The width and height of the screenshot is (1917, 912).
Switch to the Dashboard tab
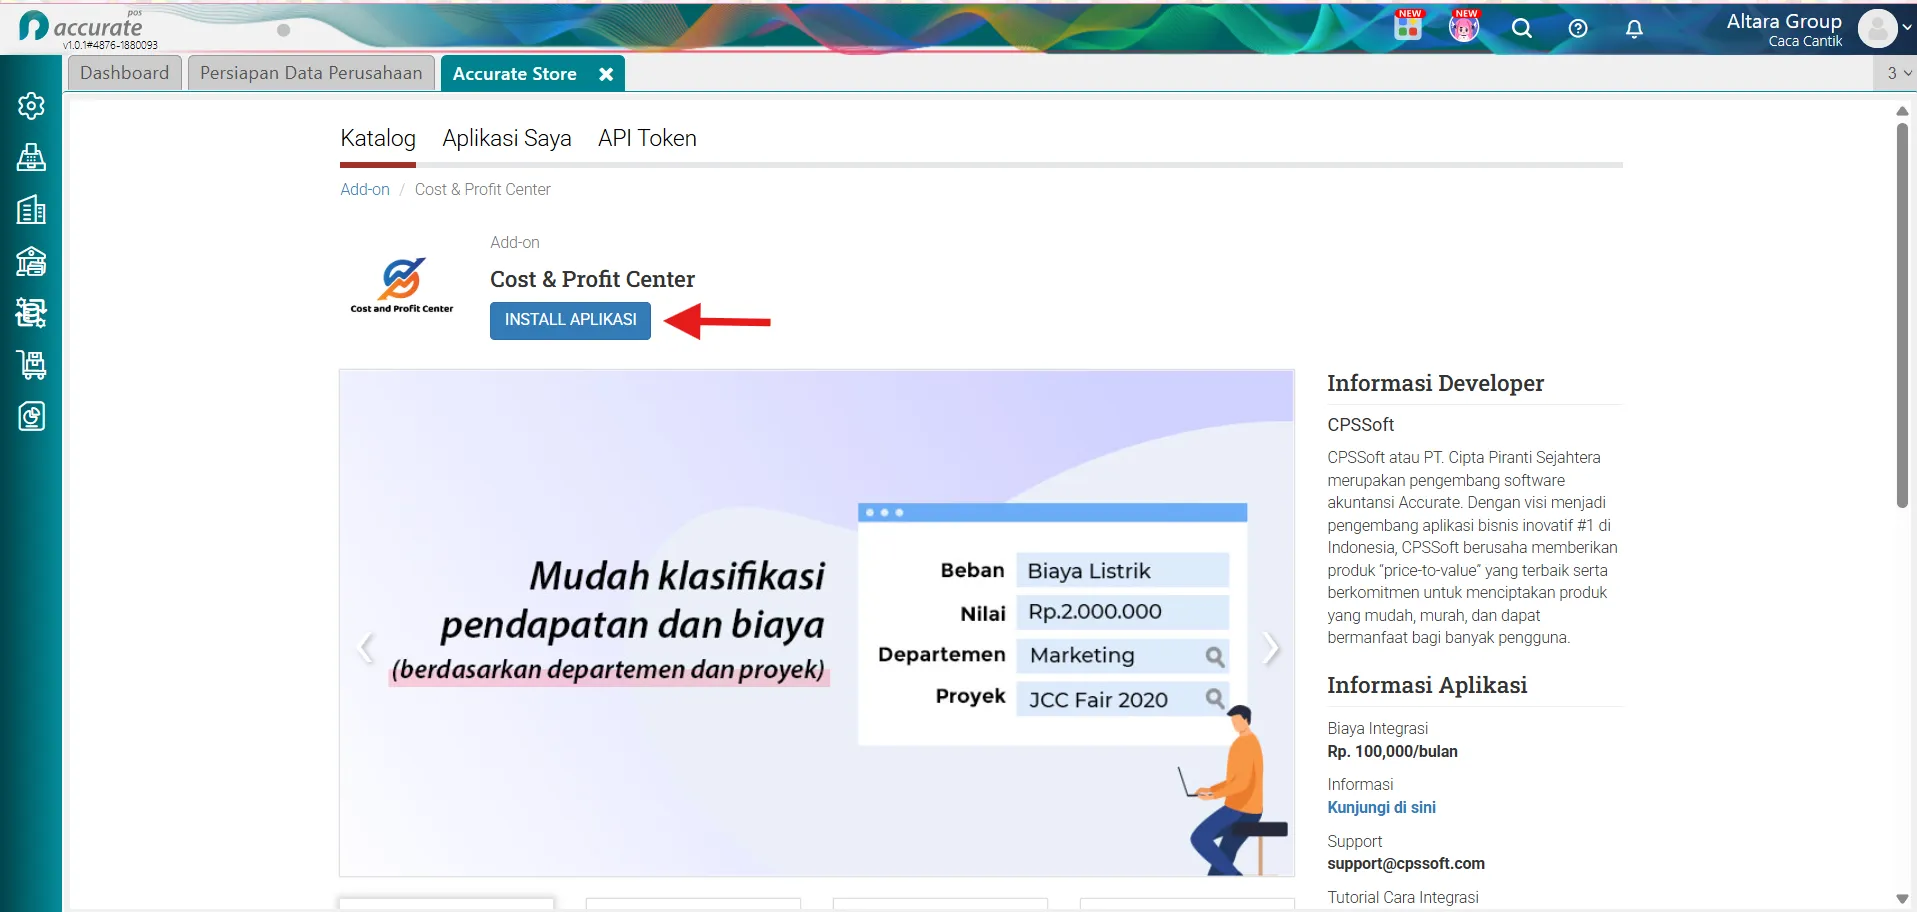coord(125,73)
